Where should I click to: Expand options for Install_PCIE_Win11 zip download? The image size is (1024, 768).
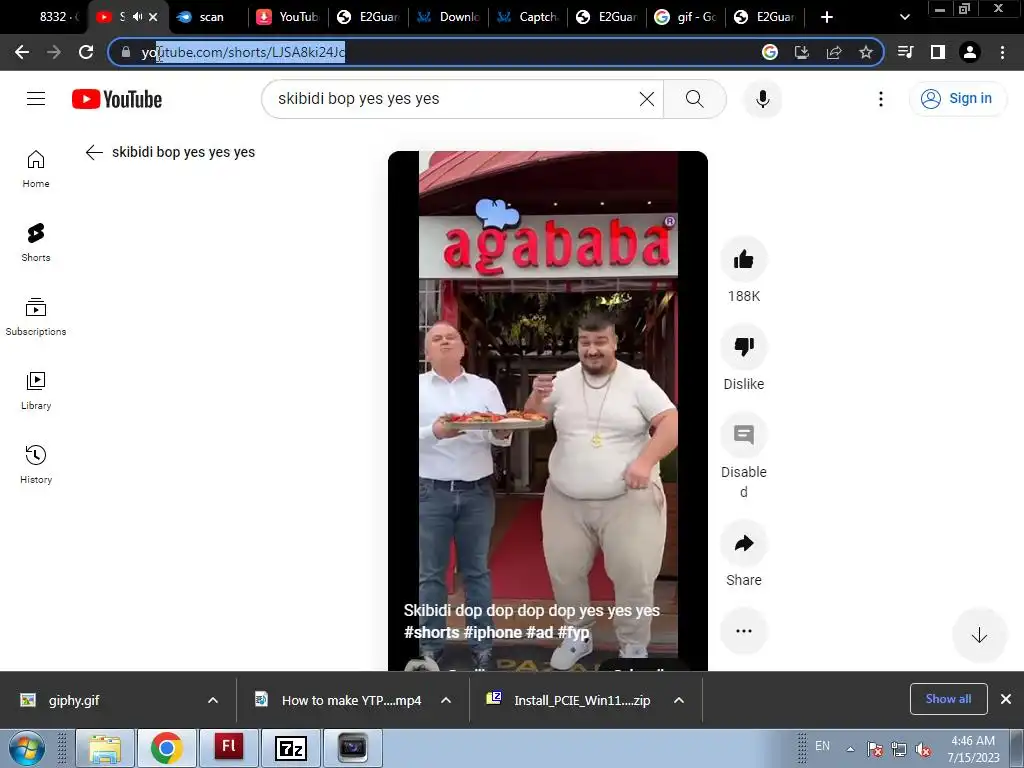679,700
